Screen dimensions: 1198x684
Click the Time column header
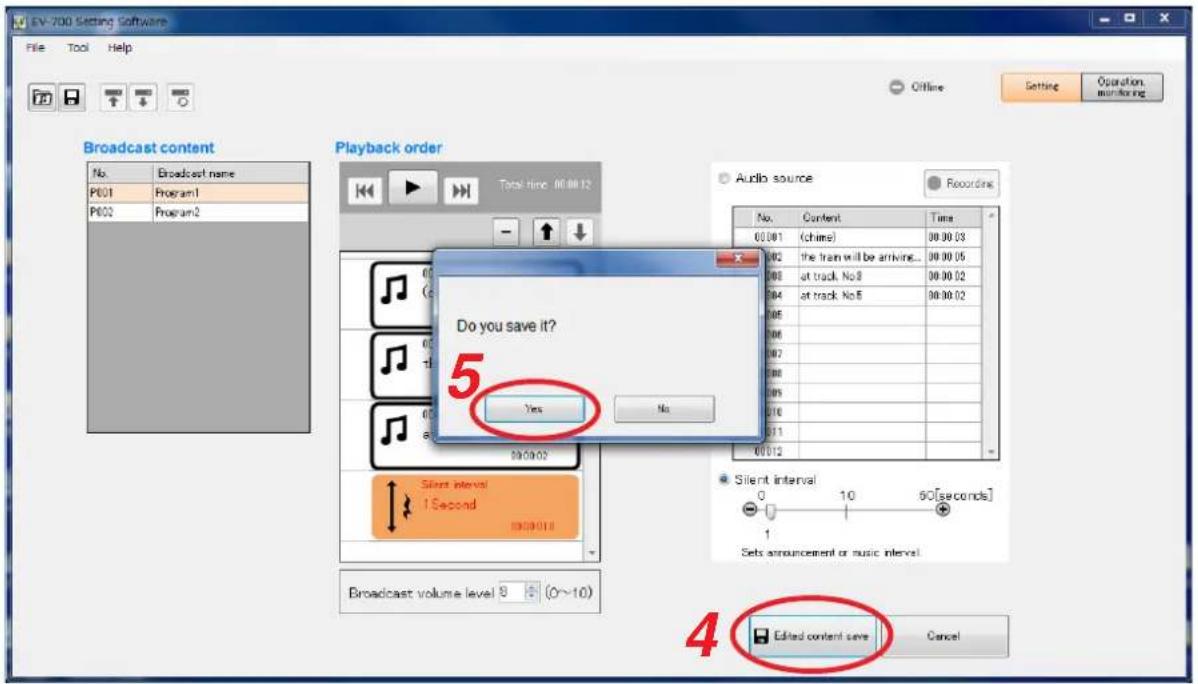tap(954, 218)
